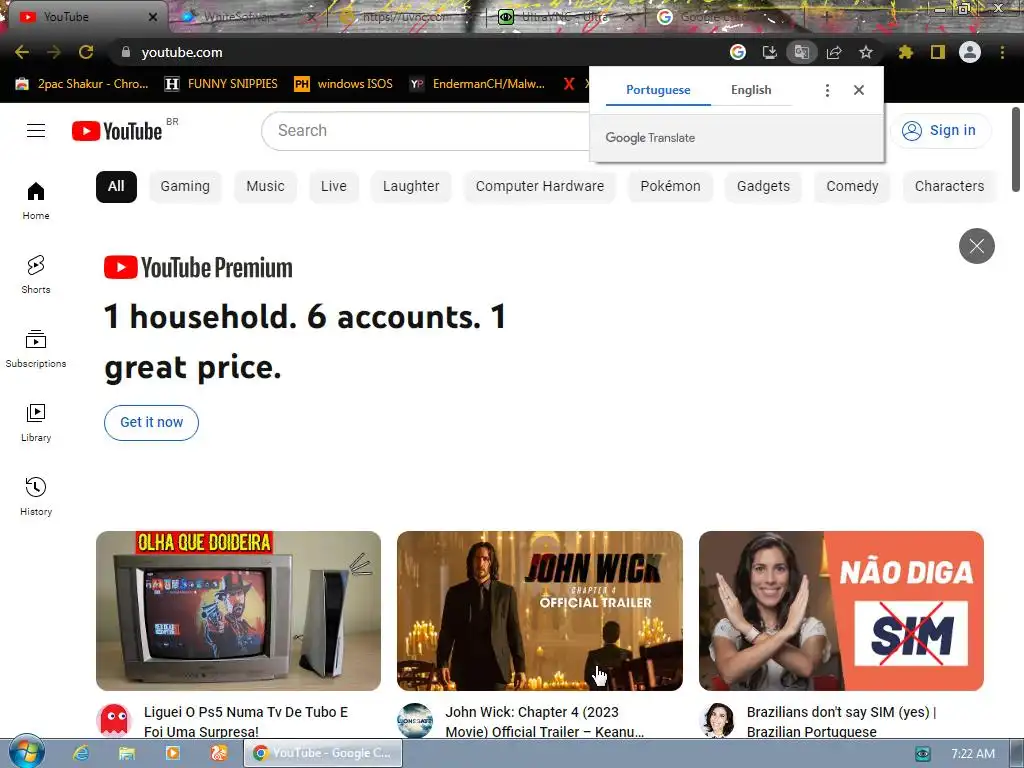The image size is (1024, 768).
Task: Launch Internet Explorer from the taskbar
Action: pos(81,753)
